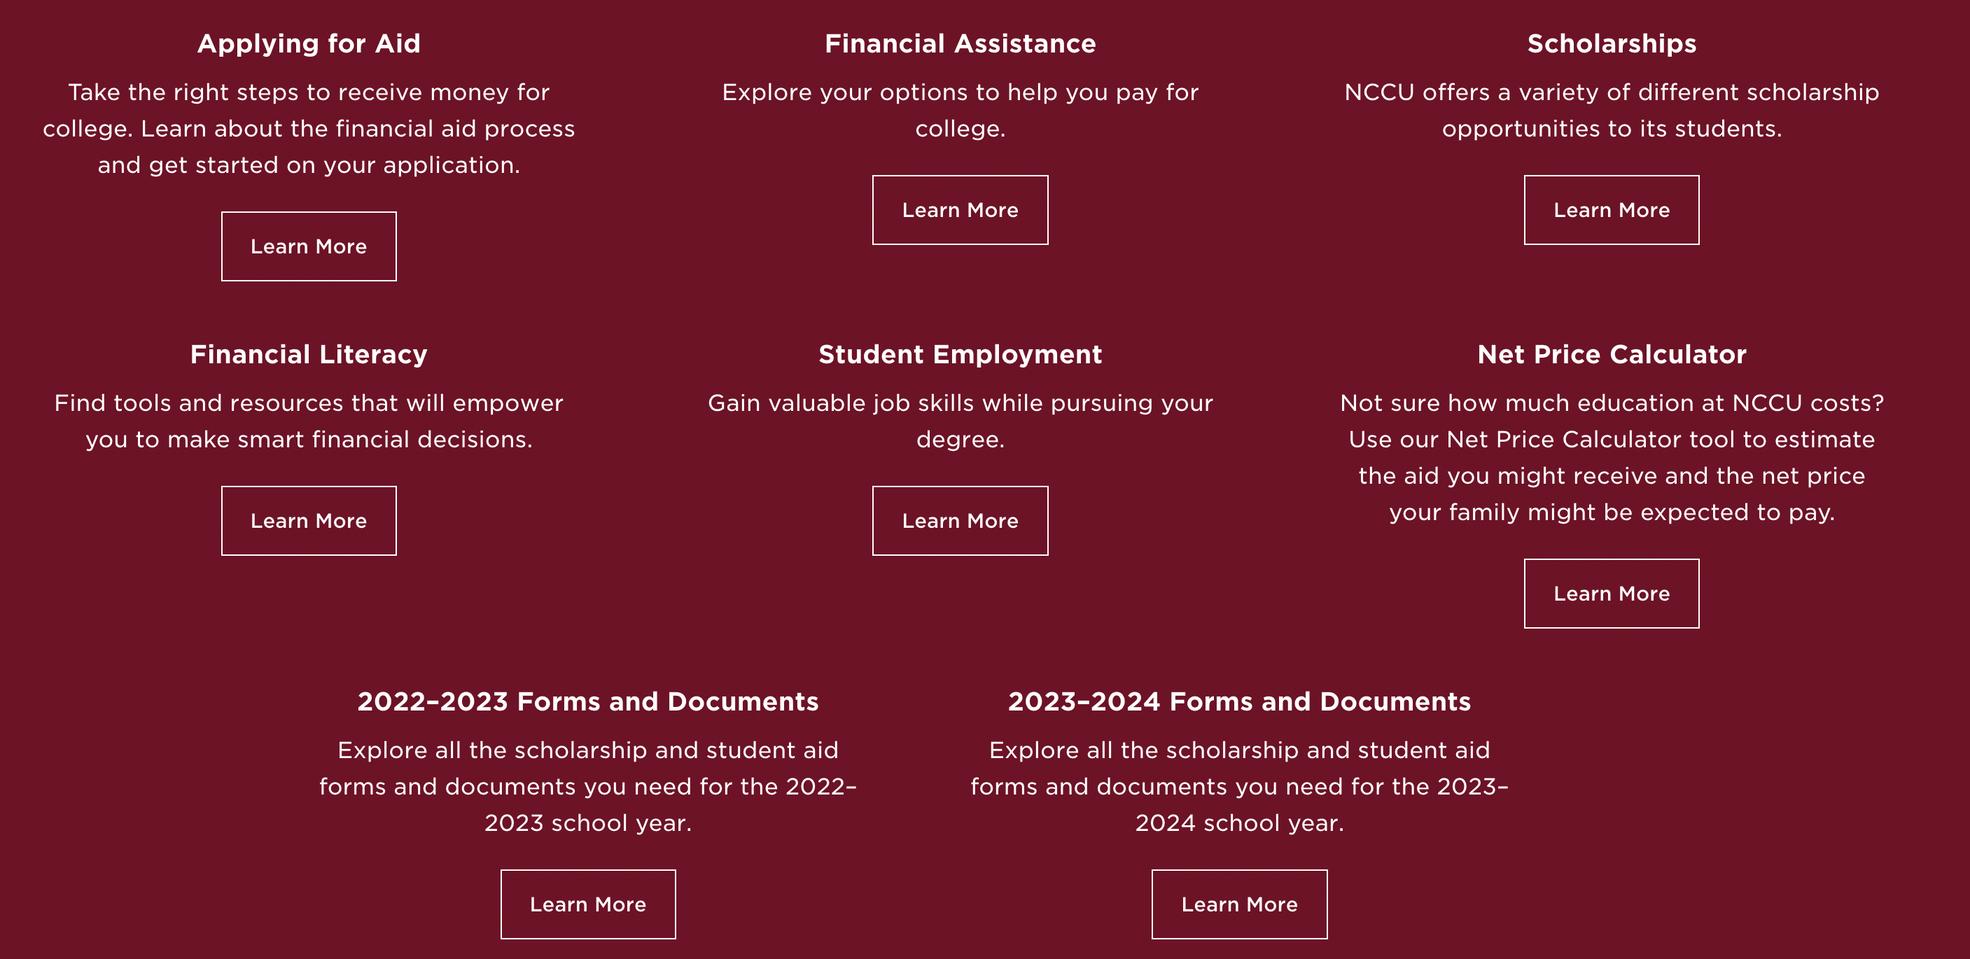
Task: Click the "Gain valuable job skills" paragraph
Action: click(960, 421)
